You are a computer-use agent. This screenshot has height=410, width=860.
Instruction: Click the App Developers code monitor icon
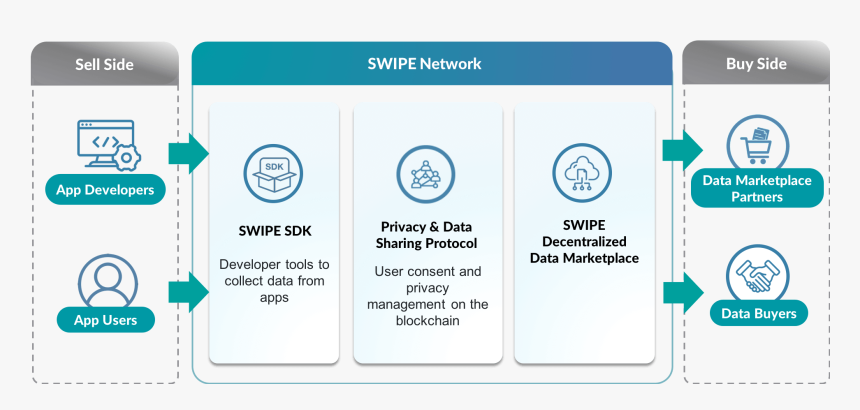coord(109,145)
